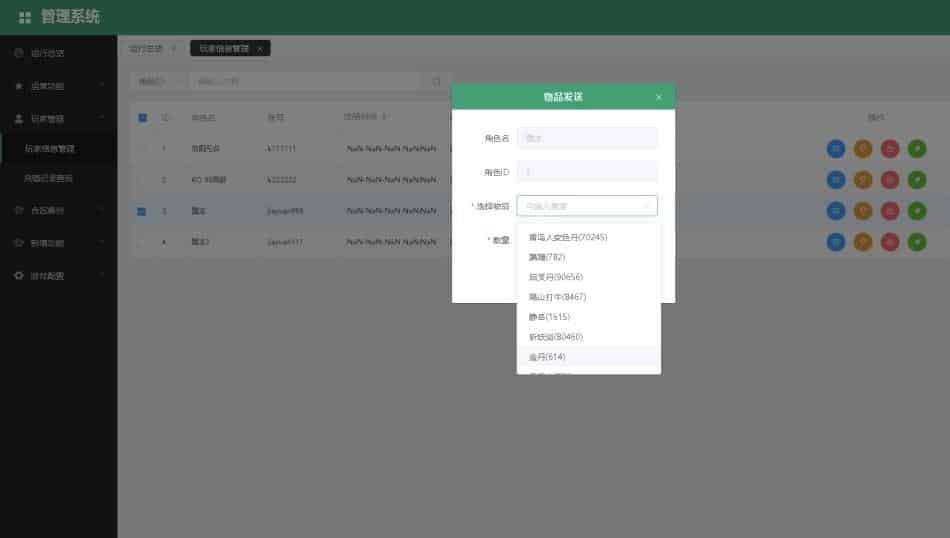950x538 pixels.
Task: Click the grid logo icon beside 管理系统
Action: (25, 17)
